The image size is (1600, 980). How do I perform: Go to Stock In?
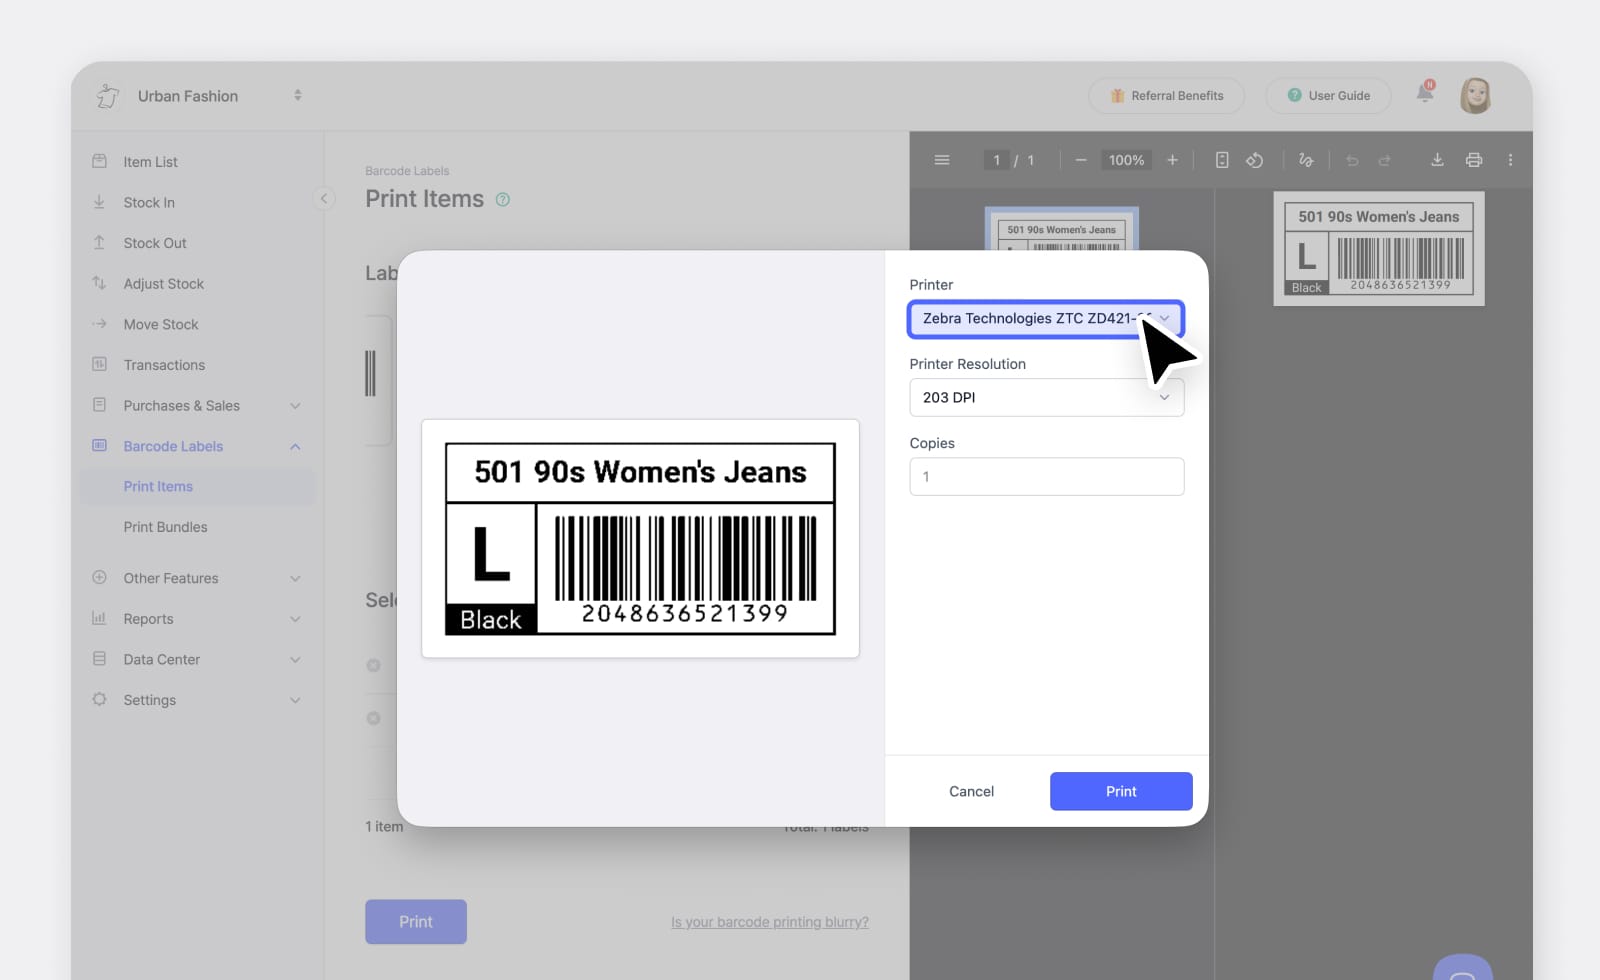point(148,202)
